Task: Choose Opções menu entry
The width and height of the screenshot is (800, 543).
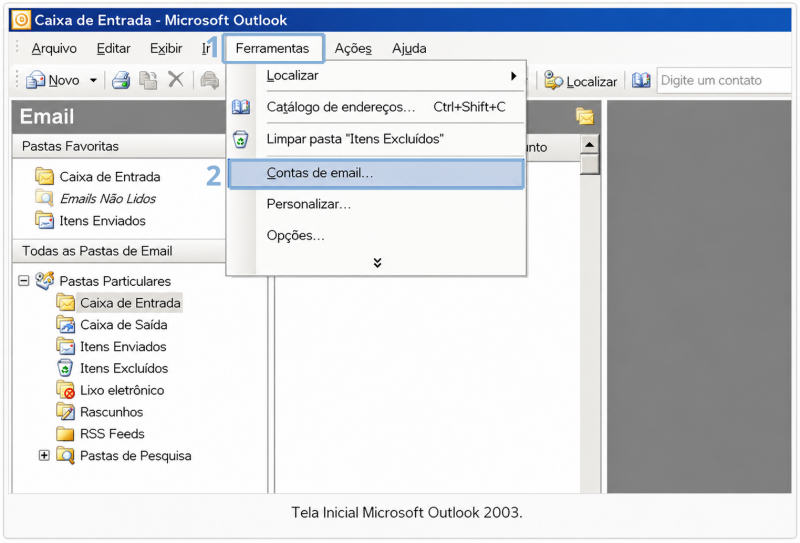Action: click(x=377, y=236)
